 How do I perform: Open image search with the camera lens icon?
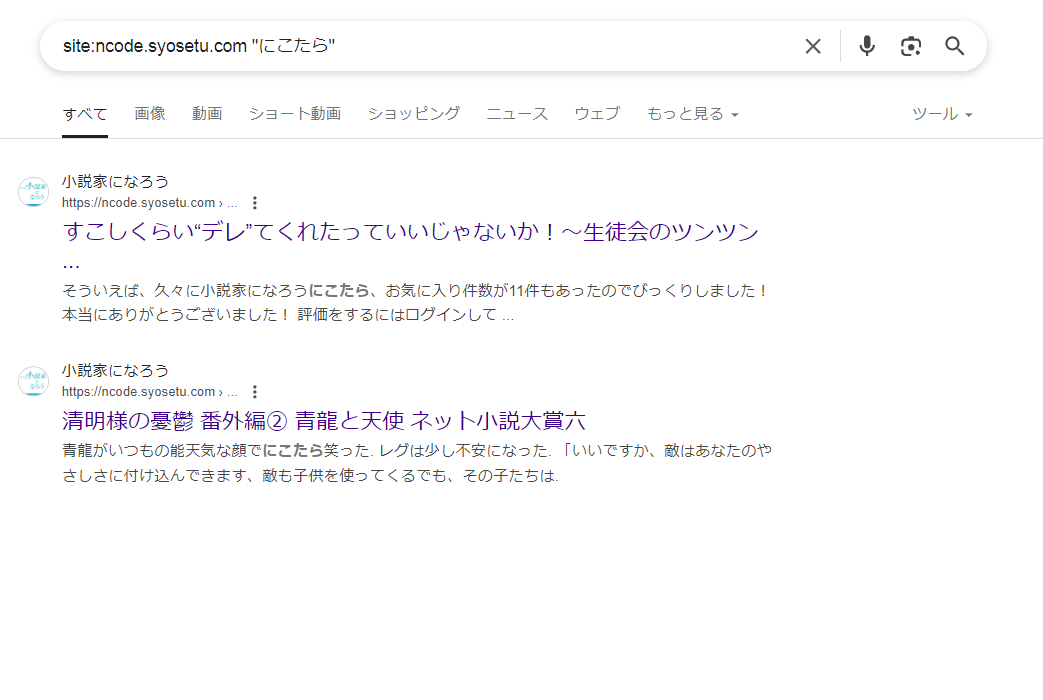(x=911, y=47)
